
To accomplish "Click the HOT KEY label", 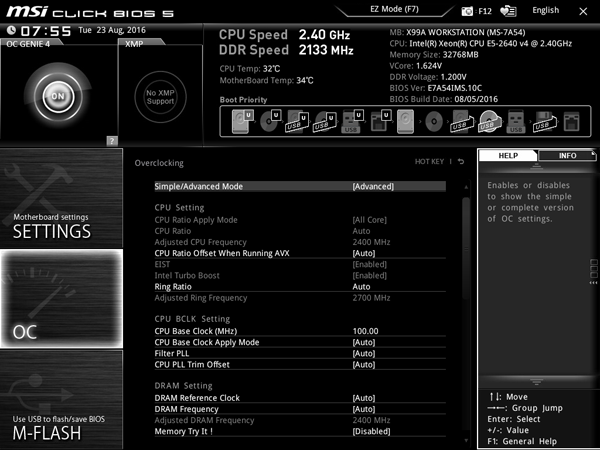I will 429,161.
